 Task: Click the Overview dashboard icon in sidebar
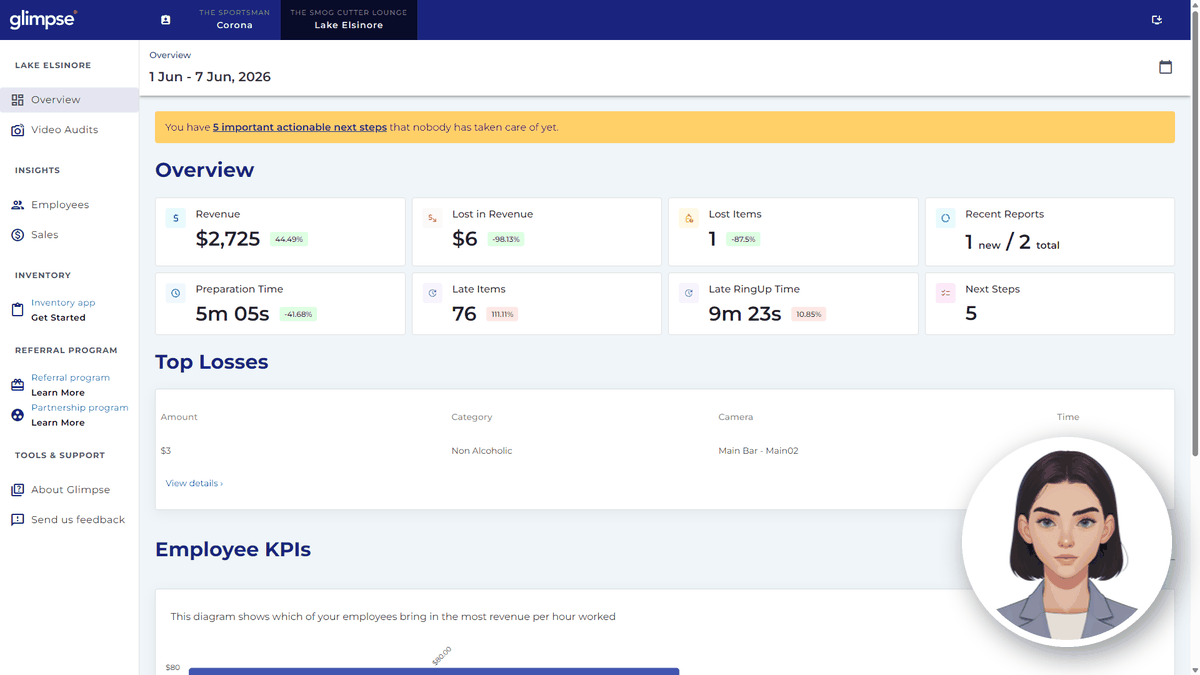(17, 100)
